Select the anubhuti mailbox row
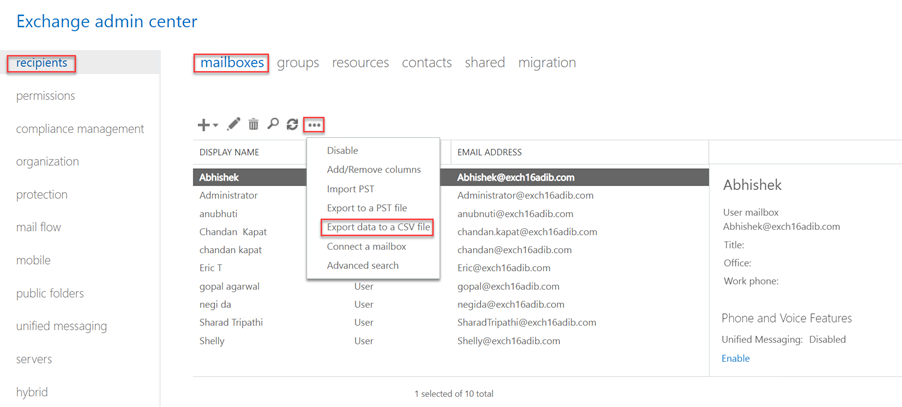 point(450,214)
